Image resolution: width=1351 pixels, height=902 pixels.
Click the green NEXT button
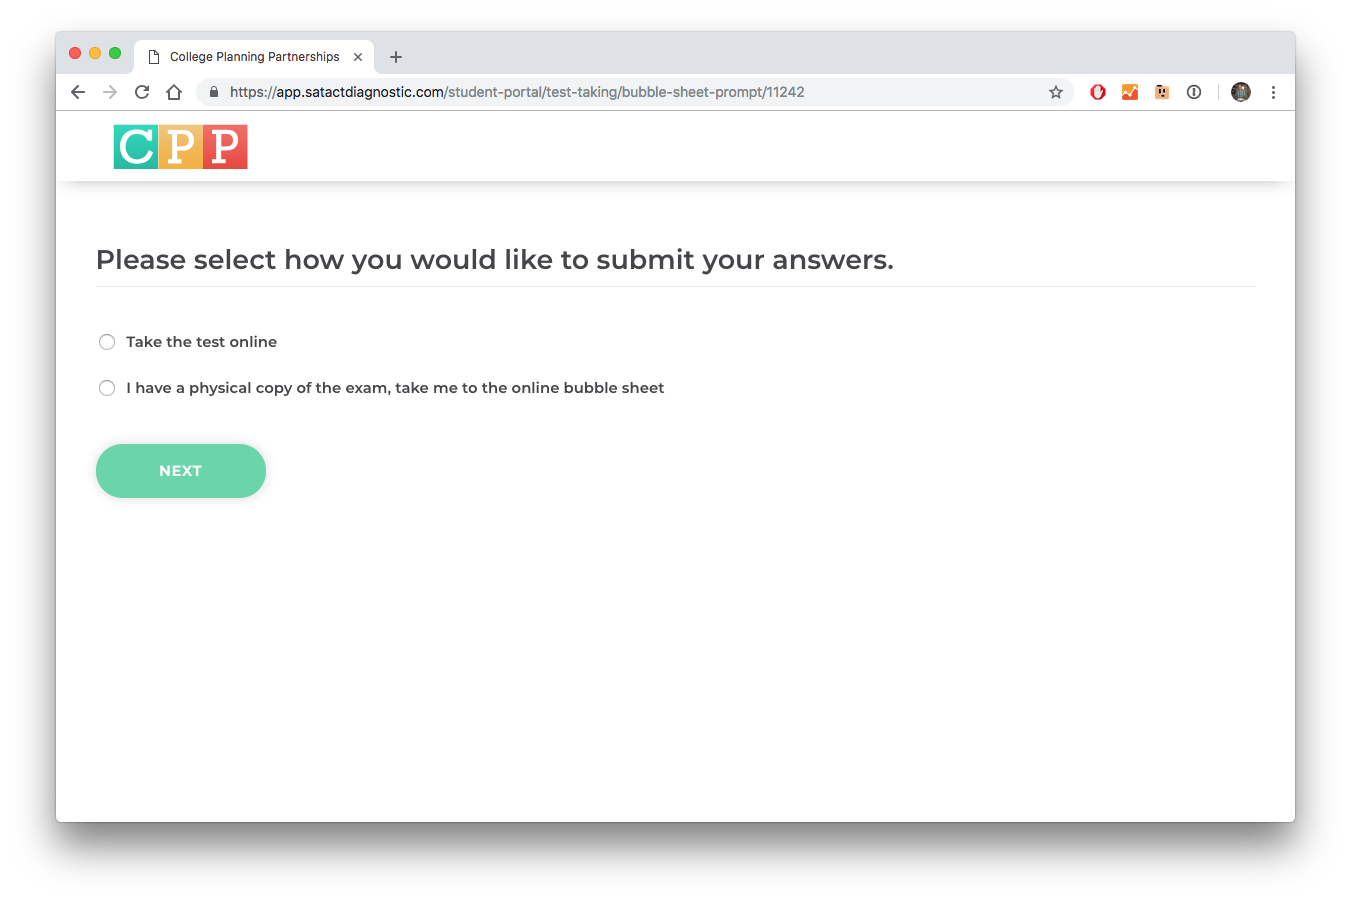181,471
